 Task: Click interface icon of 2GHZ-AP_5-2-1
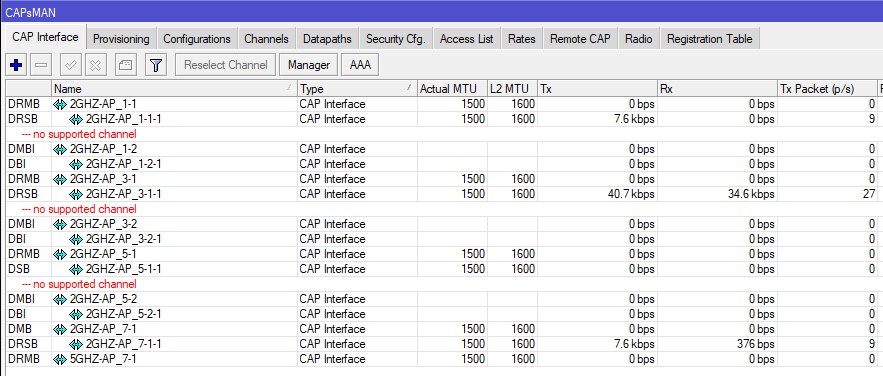[76, 314]
